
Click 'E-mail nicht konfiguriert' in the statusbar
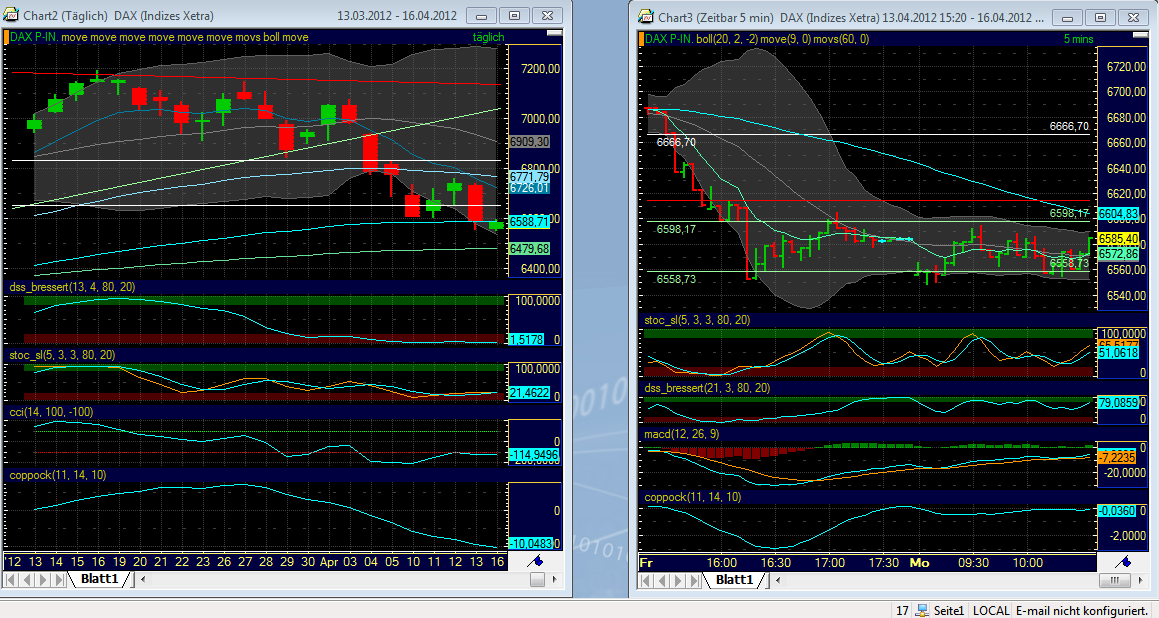(1079, 609)
